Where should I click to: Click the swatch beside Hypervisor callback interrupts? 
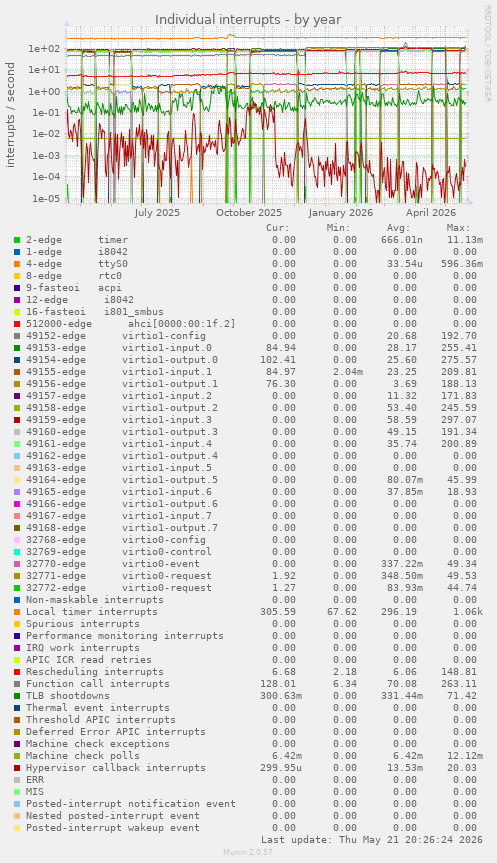17,768
